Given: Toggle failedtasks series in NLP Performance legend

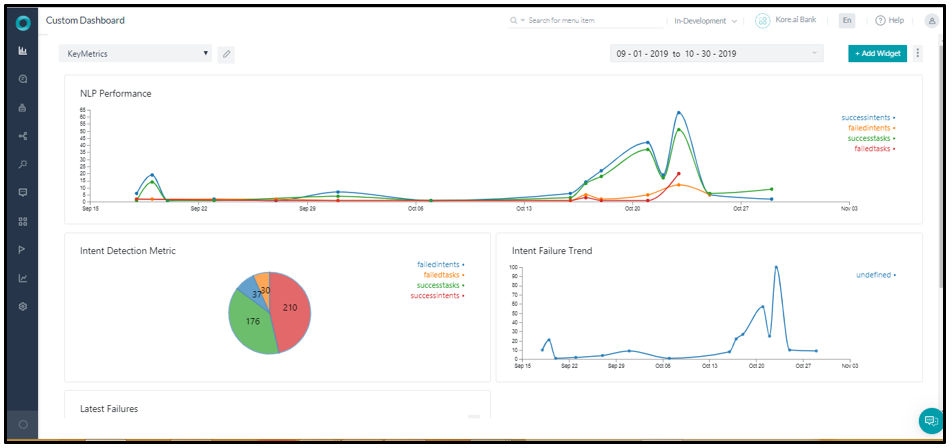Looking at the screenshot, I should [875, 149].
